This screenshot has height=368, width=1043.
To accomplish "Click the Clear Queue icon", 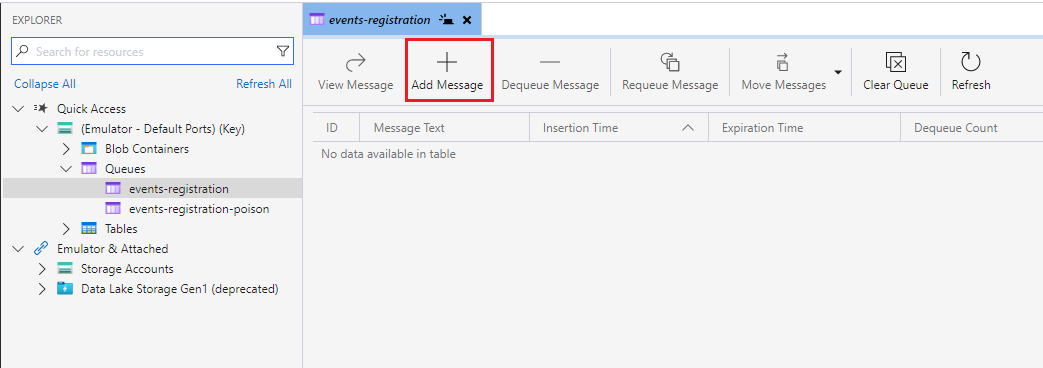I will click(x=896, y=63).
